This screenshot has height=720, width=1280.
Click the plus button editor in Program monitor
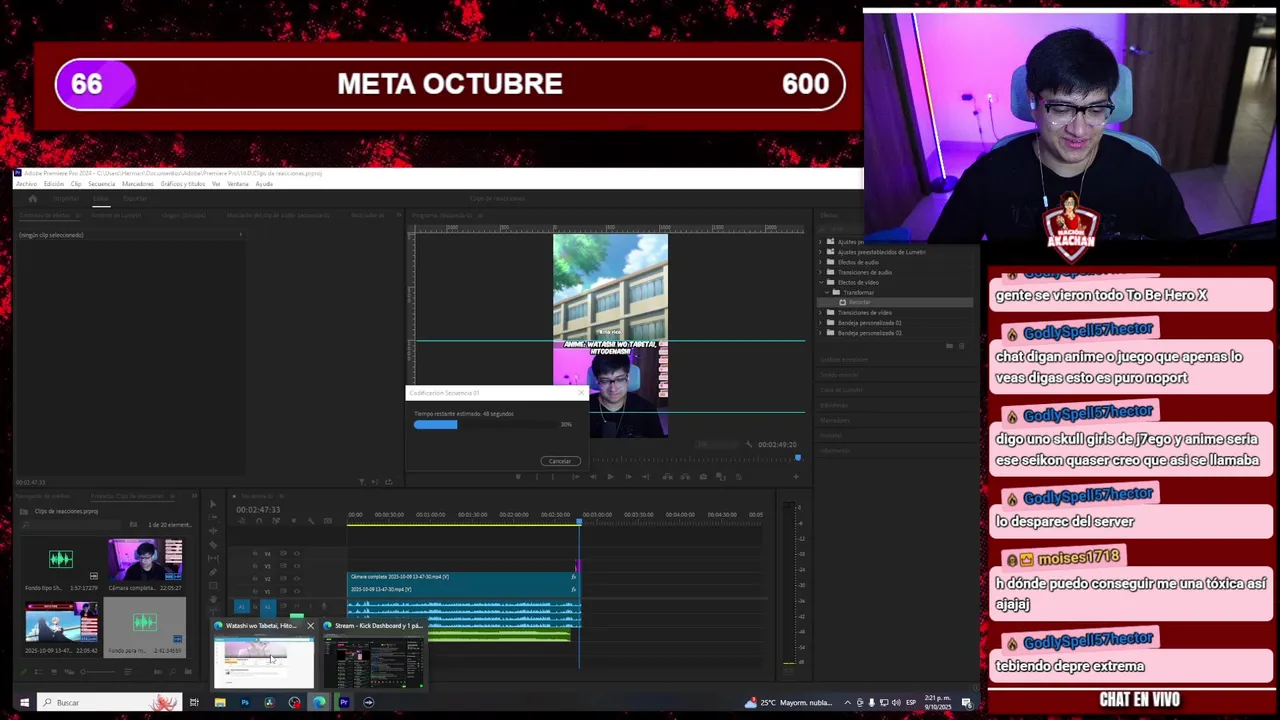tap(796, 476)
